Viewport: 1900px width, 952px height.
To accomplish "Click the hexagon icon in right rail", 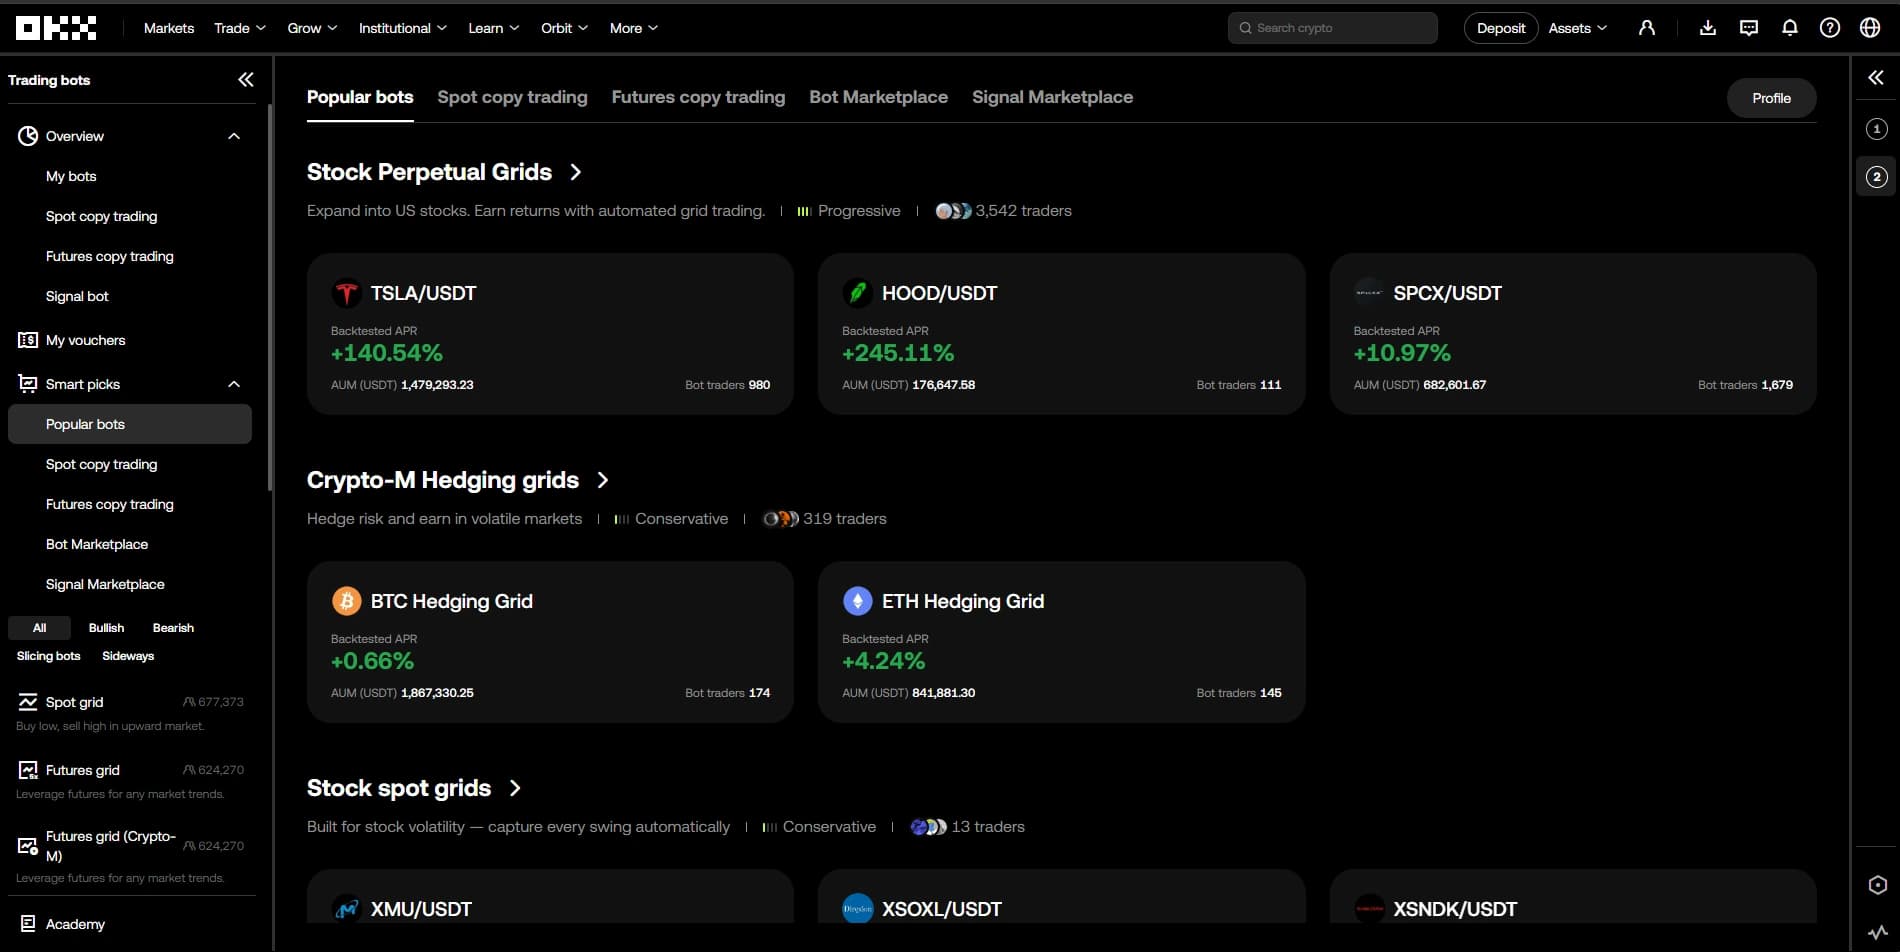I will (x=1878, y=885).
